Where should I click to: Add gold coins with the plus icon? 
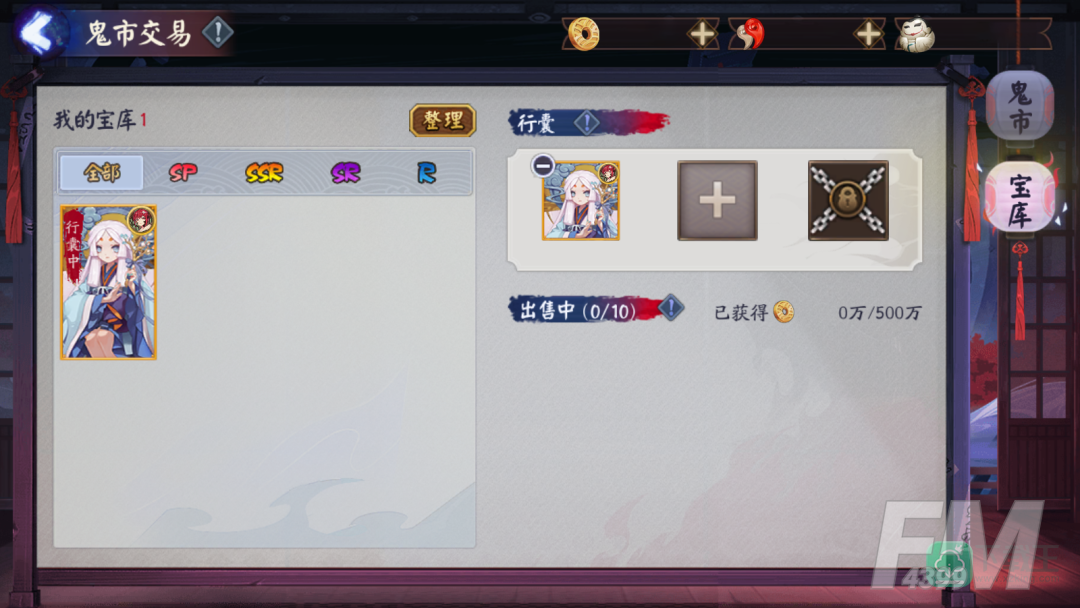702,34
